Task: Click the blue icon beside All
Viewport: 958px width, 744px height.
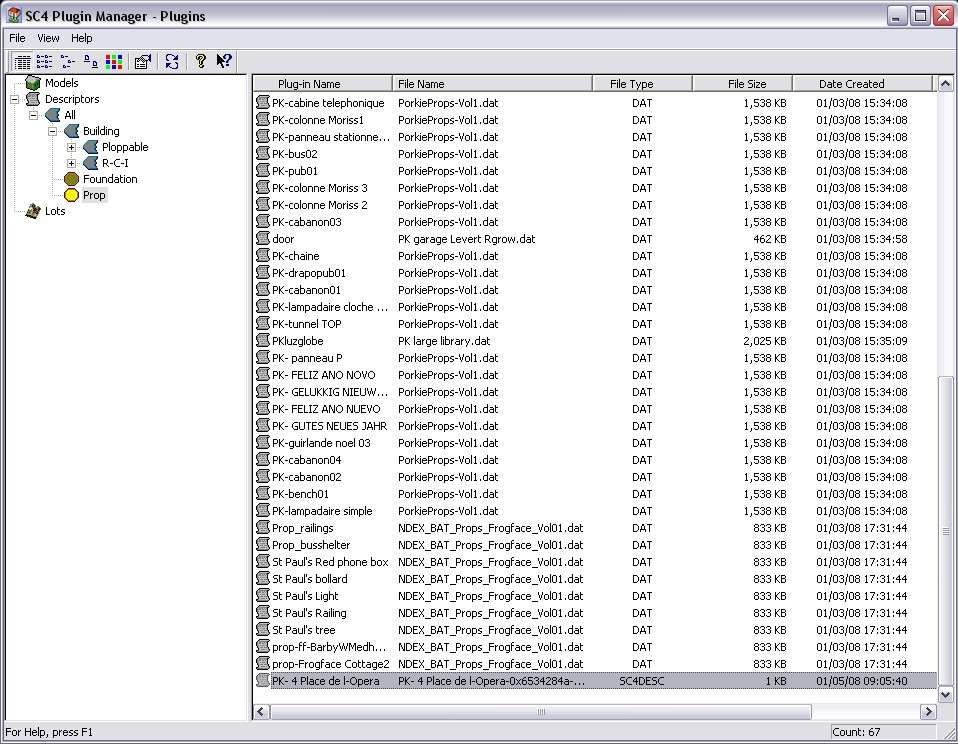Action: pos(53,115)
